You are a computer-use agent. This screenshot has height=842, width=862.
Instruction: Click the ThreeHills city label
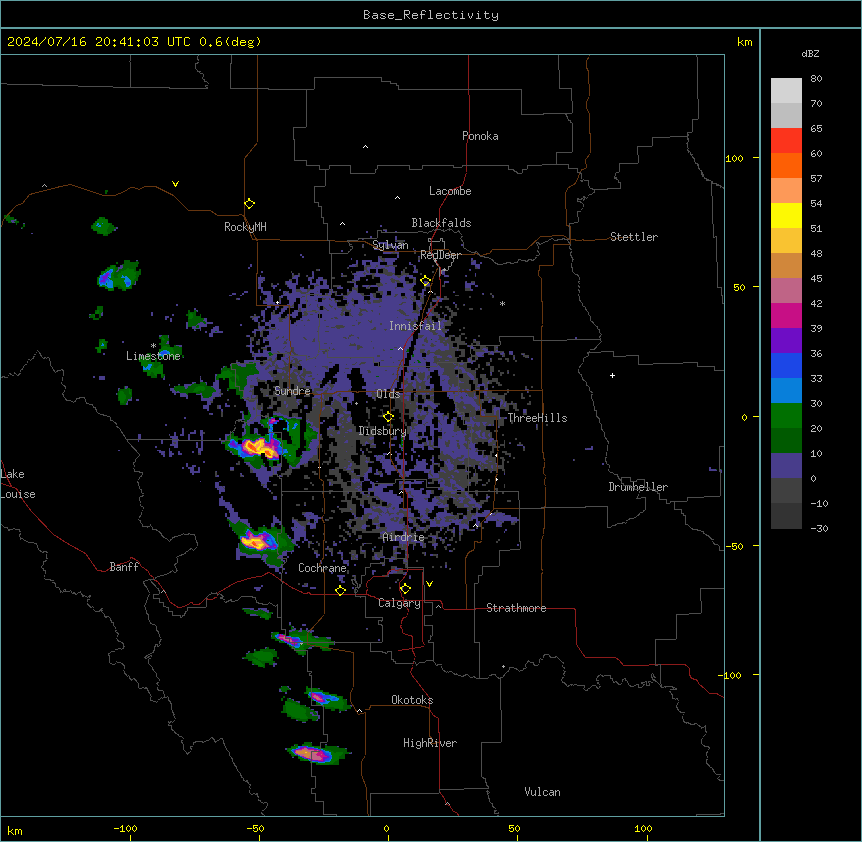coord(537,418)
